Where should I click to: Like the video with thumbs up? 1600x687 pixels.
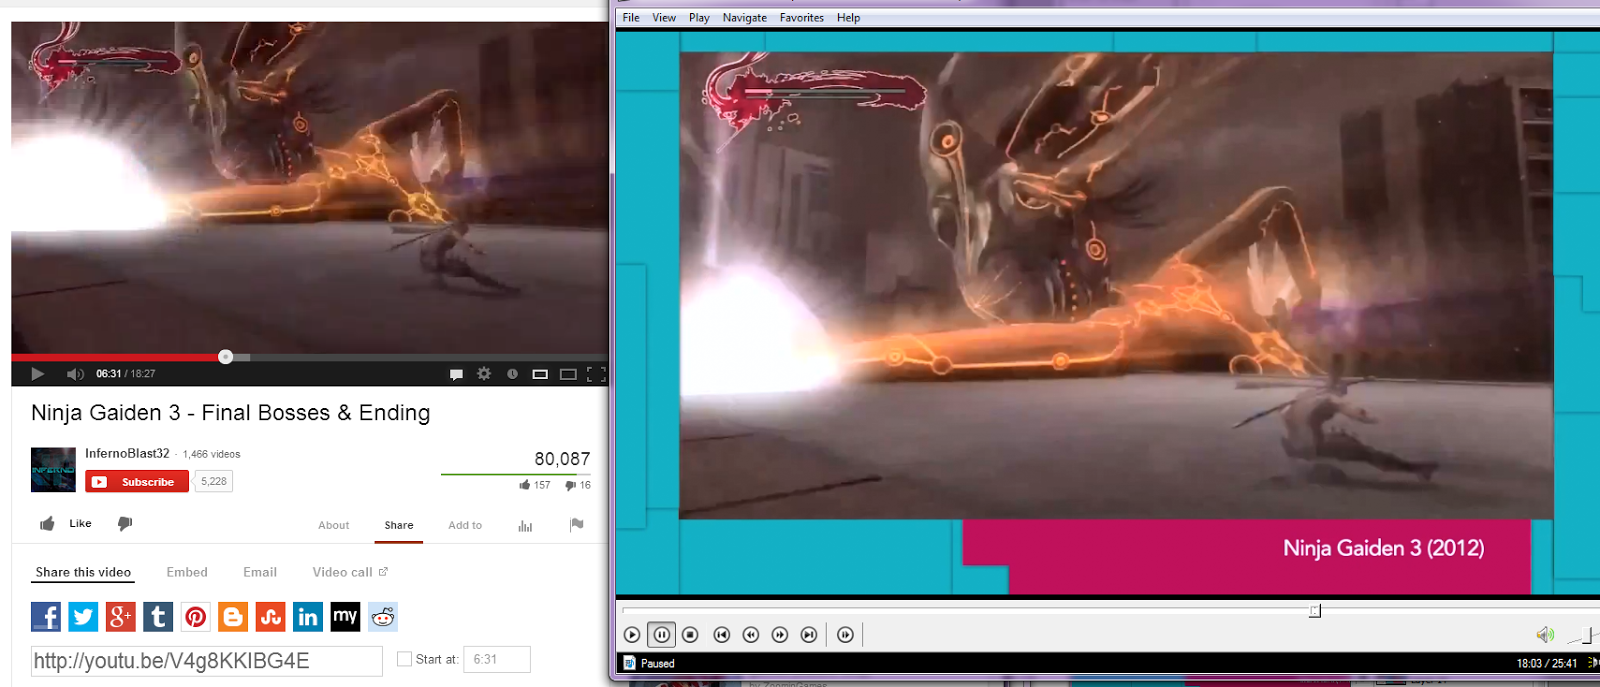(x=47, y=524)
